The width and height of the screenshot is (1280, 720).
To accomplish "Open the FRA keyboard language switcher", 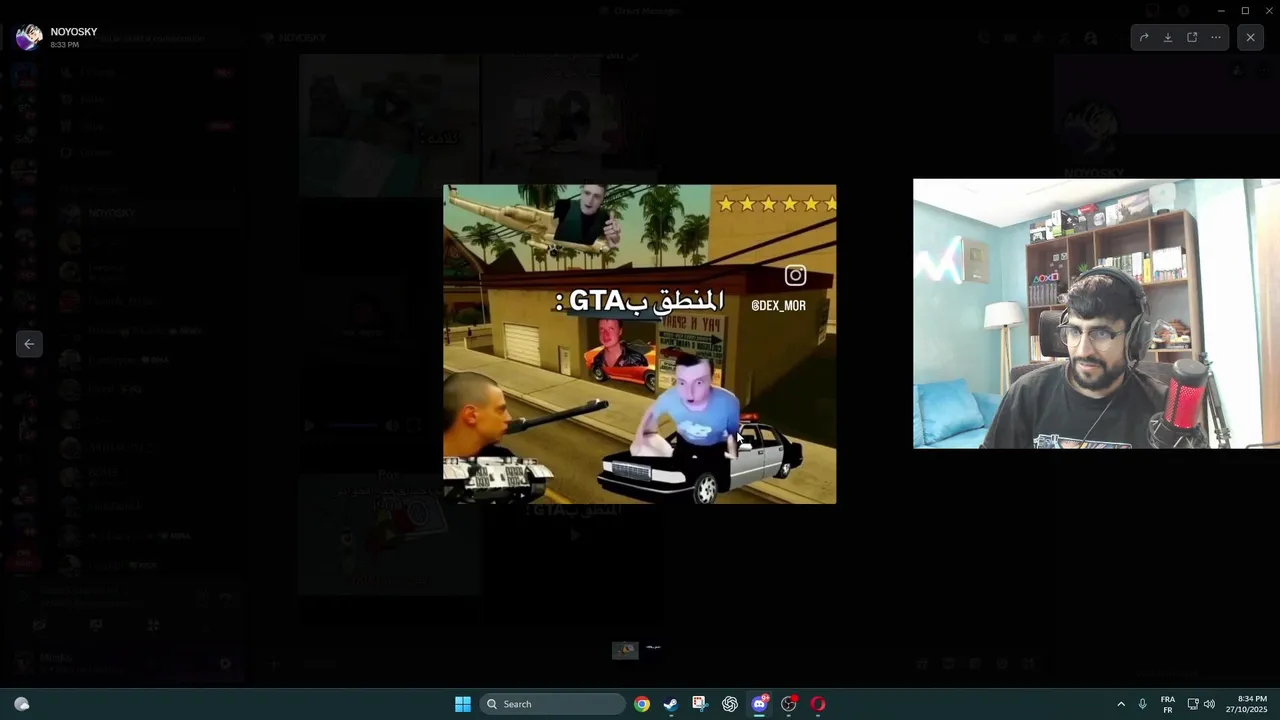I will click(x=1168, y=704).
